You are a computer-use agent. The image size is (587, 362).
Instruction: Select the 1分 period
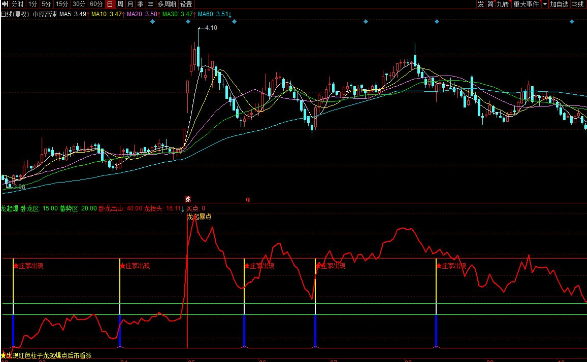pyautogui.click(x=33, y=4)
